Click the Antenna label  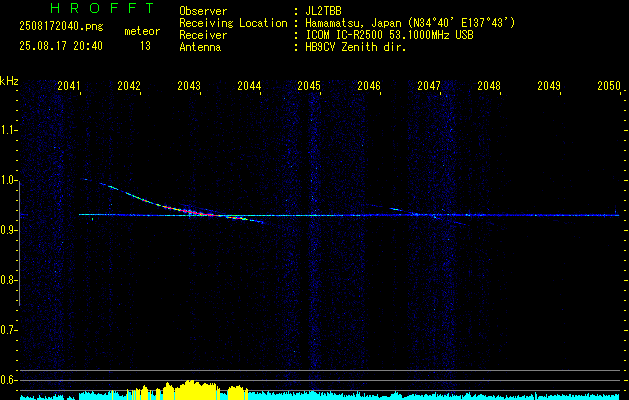click(200, 47)
